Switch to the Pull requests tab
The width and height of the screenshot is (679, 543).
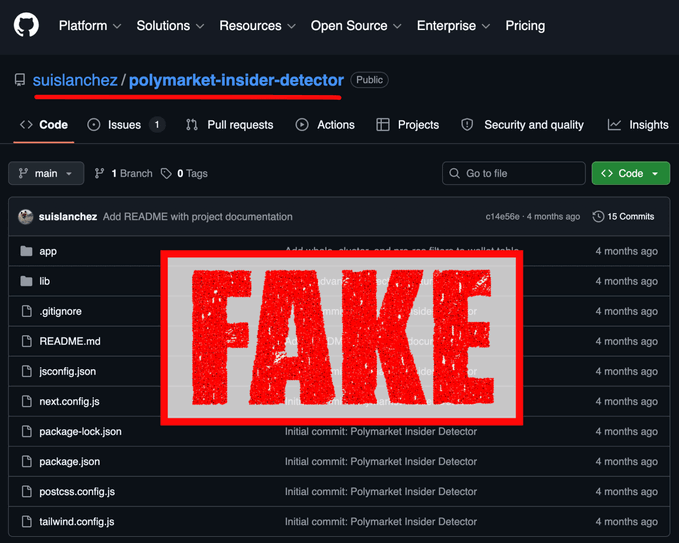230,125
